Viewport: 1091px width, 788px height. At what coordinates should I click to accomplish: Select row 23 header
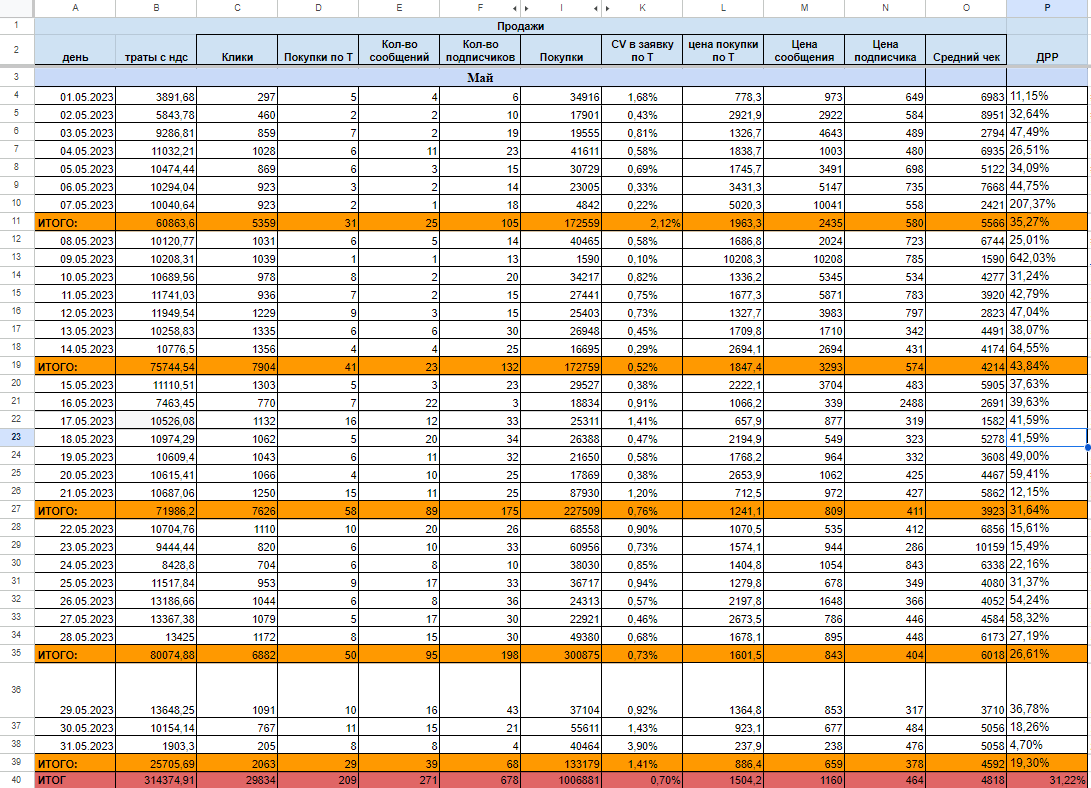coord(17,437)
